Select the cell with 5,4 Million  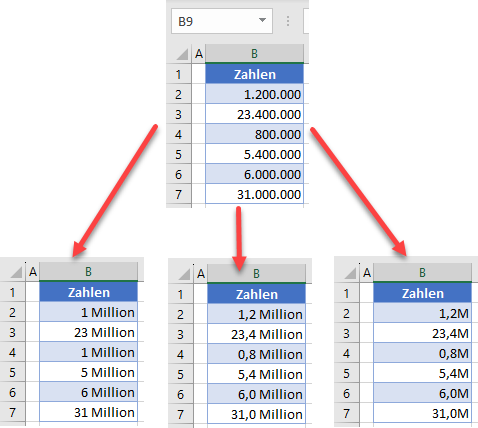pyautogui.click(x=256, y=374)
